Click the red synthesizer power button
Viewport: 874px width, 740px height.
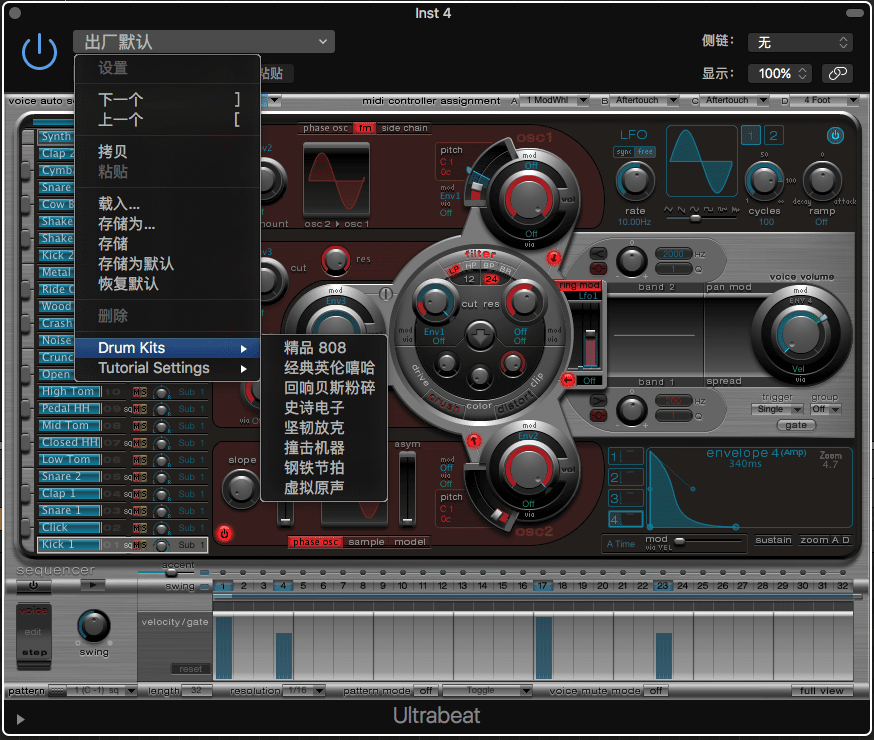[224, 533]
